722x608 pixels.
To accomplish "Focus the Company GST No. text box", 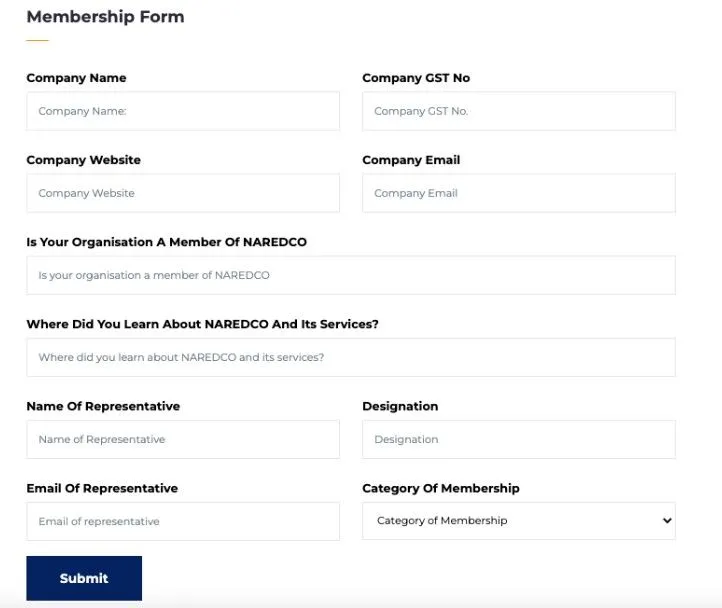I will tap(518, 111).
